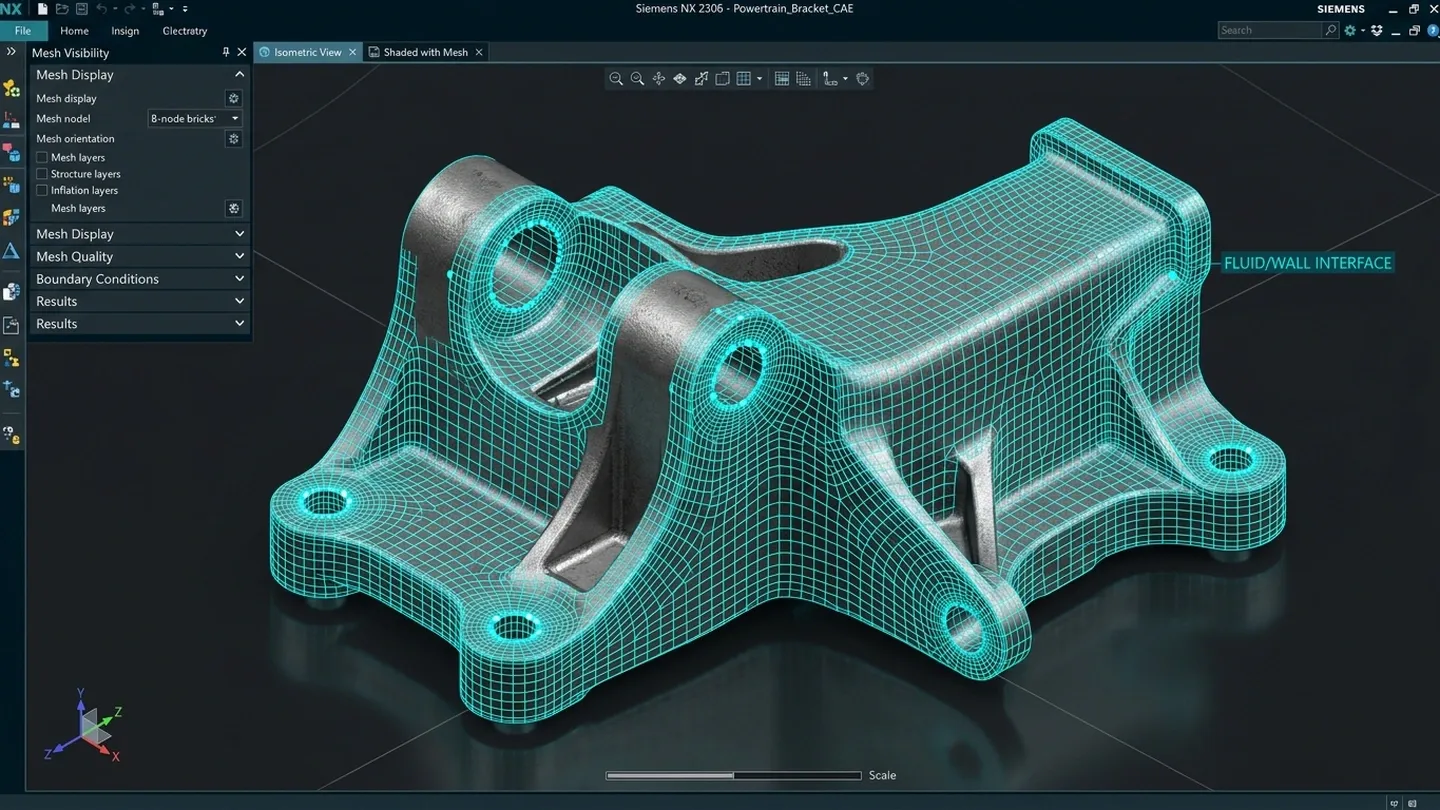
Task: Switch to the Isometric View tab
Action: point(307,52)
